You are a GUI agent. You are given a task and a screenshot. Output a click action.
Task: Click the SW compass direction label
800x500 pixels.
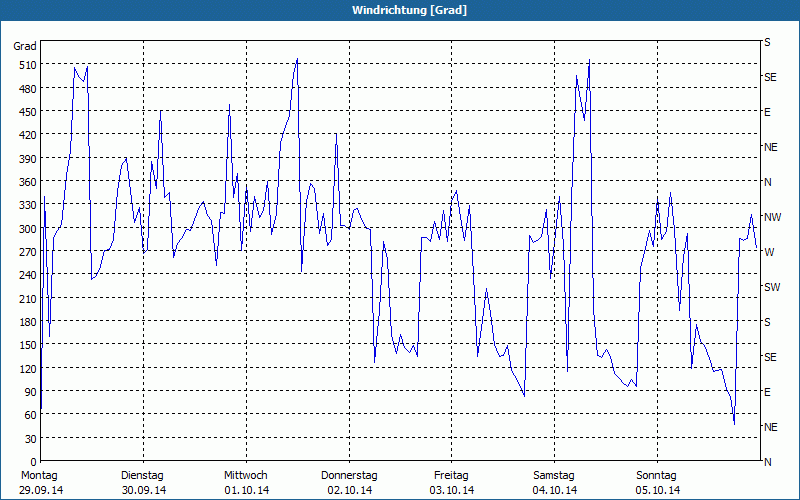tap(772, 287)
